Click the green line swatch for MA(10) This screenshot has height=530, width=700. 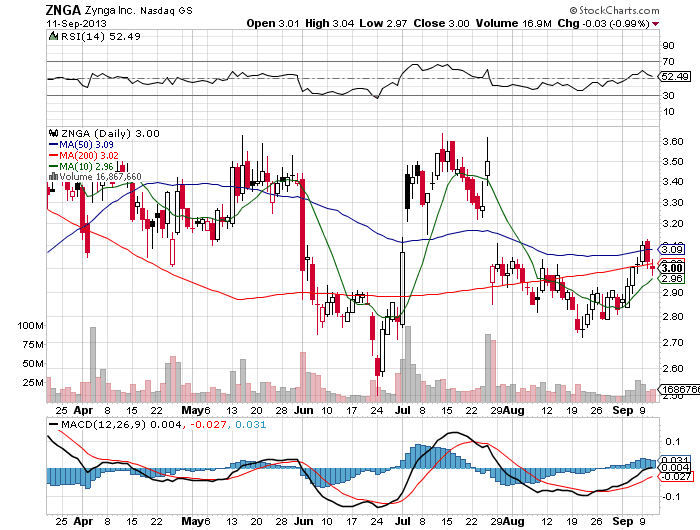pos(53,167)
